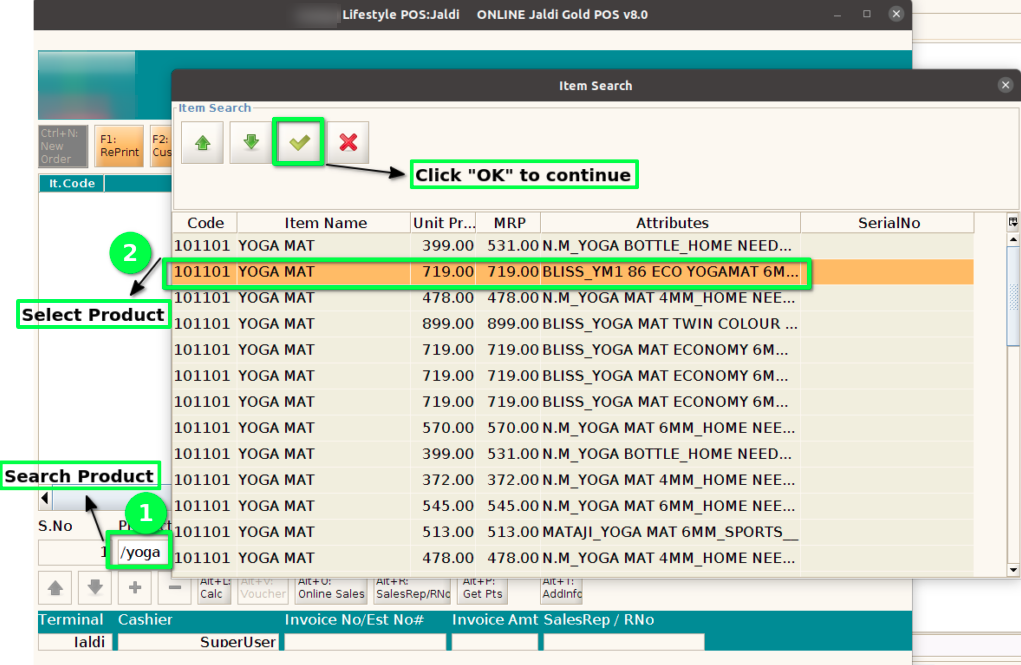The width and height of the screenshot is (1021, 665).
Task: Click the MRP column header
Action: click(x=509, y=223)
